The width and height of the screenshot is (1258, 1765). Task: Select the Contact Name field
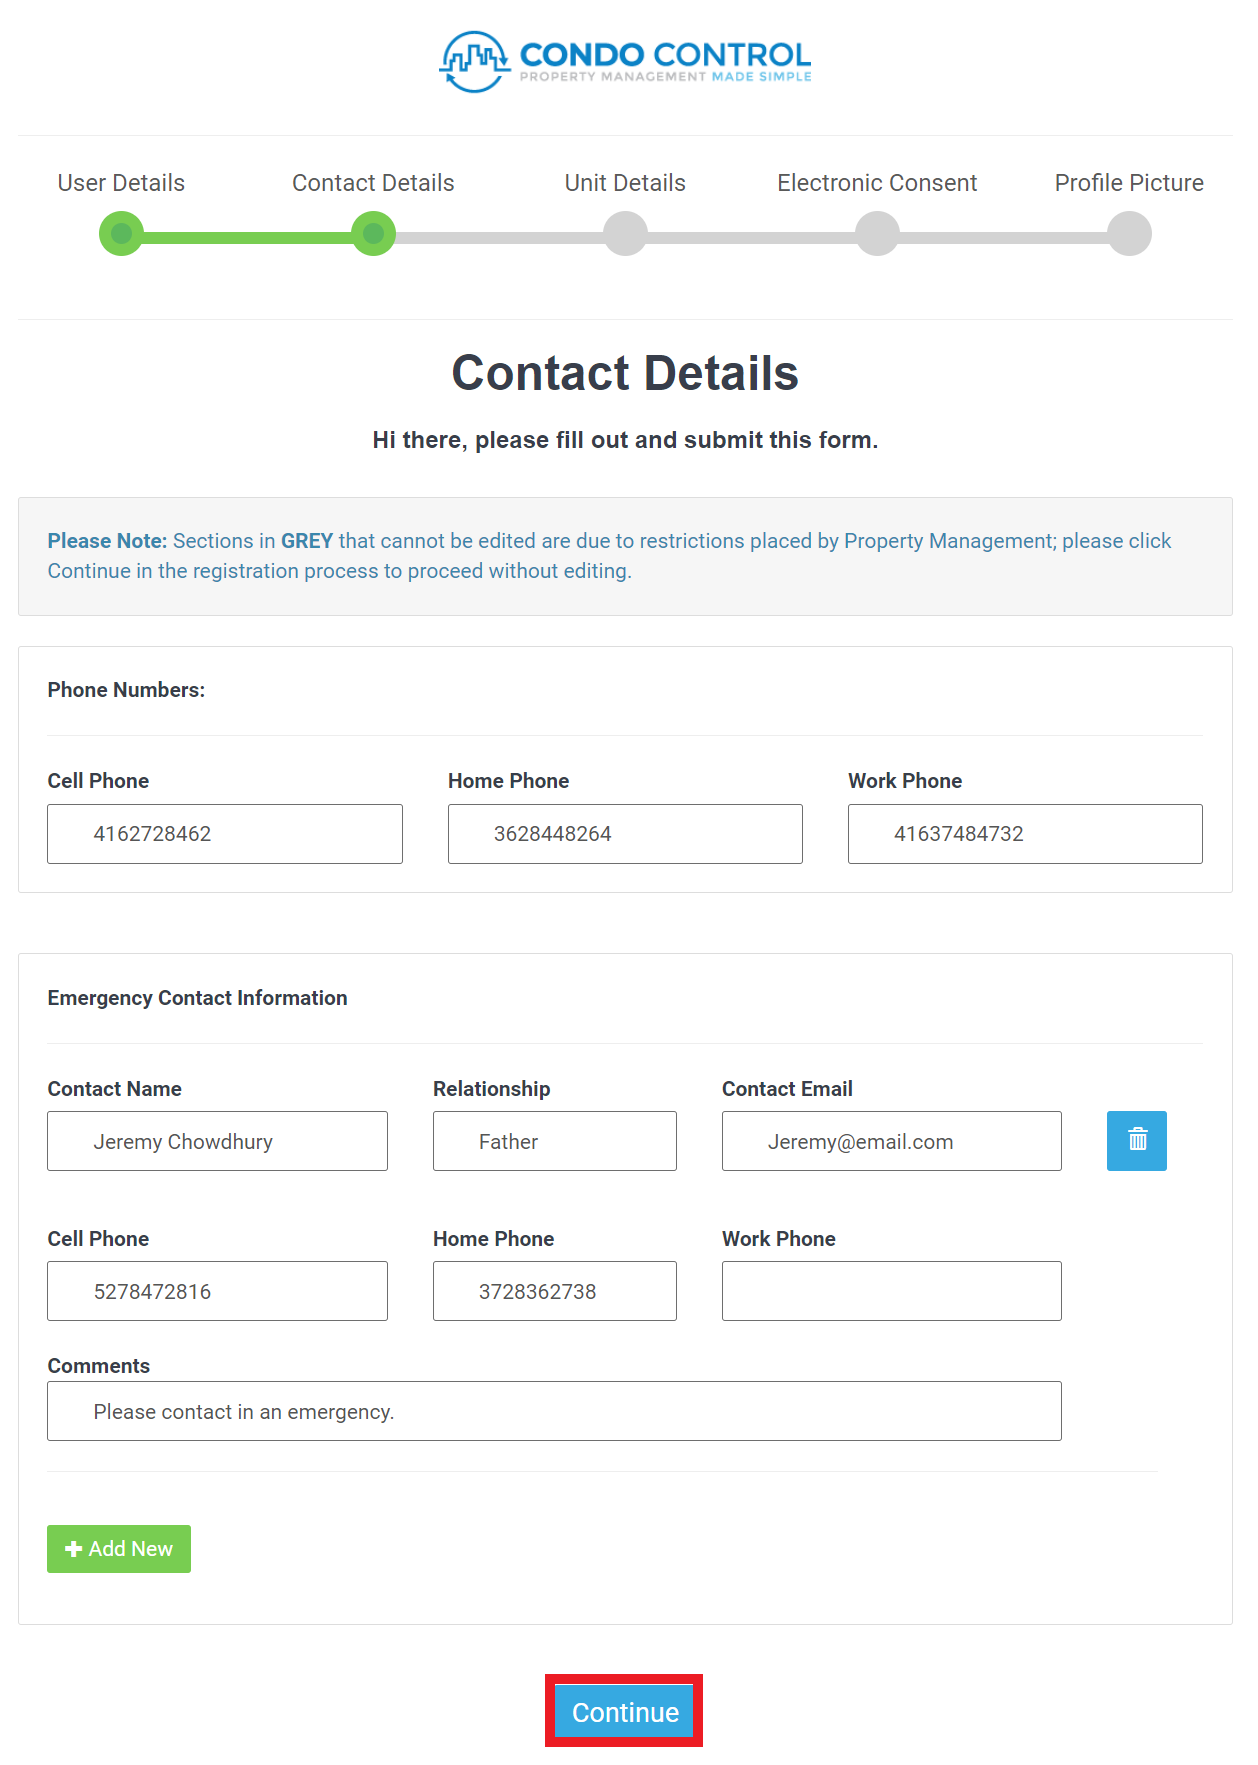(217, 1141)
